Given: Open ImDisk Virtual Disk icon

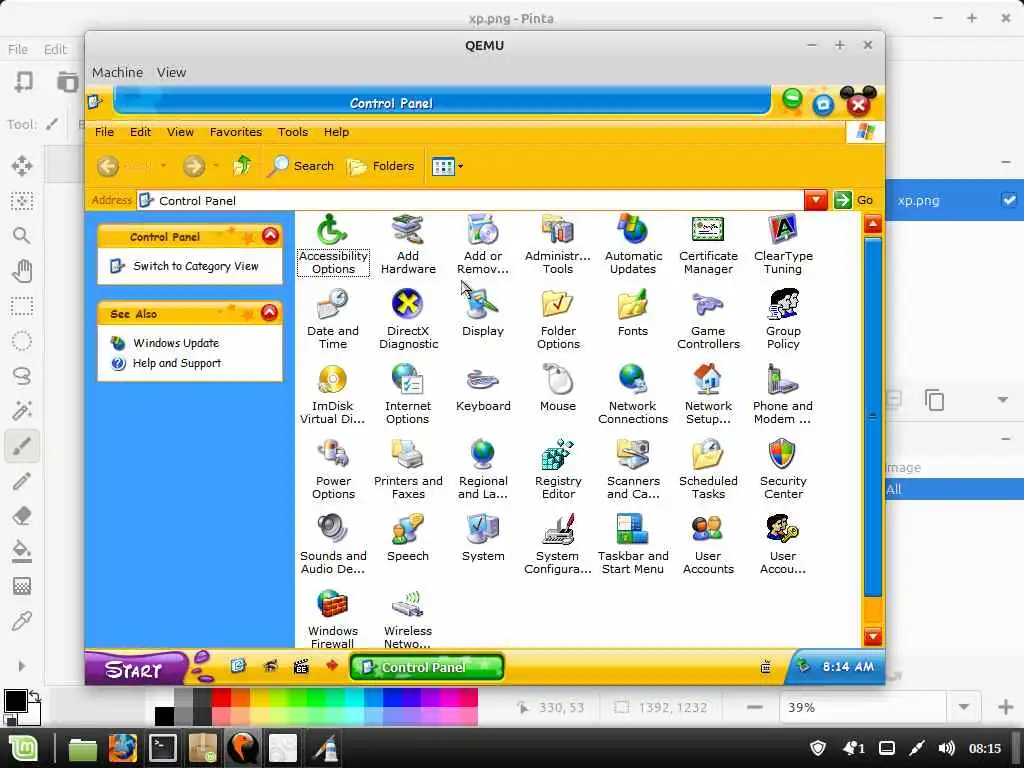Looking at the screenshot, I should click(x=333, y=395).
